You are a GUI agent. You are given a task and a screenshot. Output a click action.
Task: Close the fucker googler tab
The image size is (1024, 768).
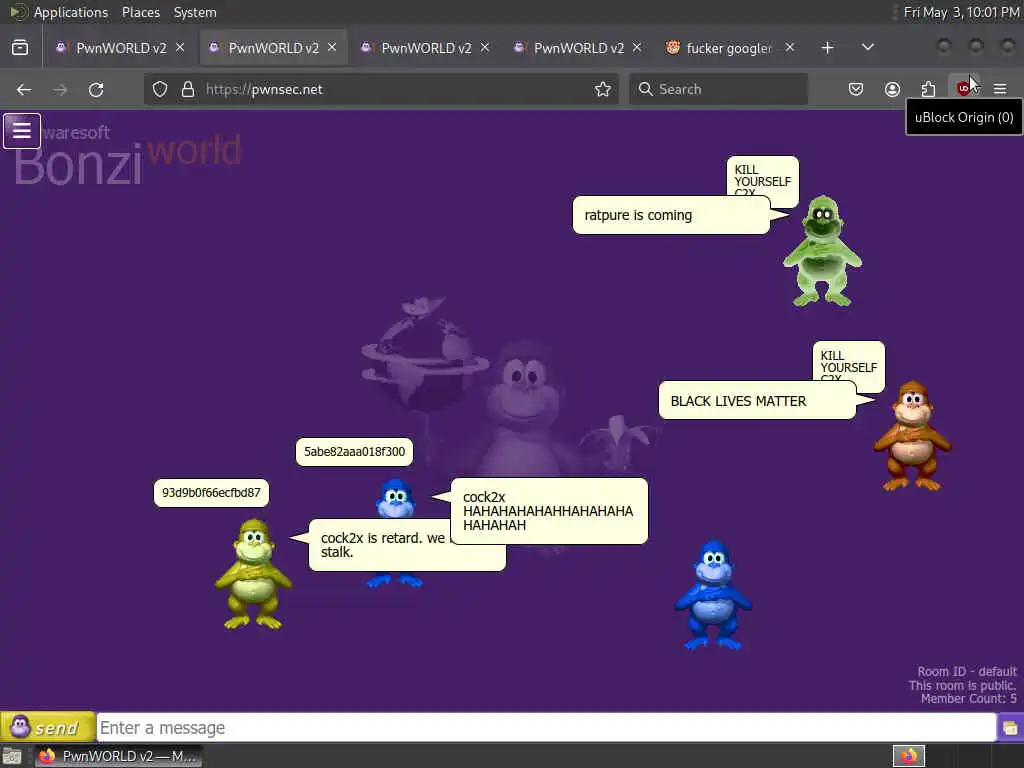[x=790, y=48]
